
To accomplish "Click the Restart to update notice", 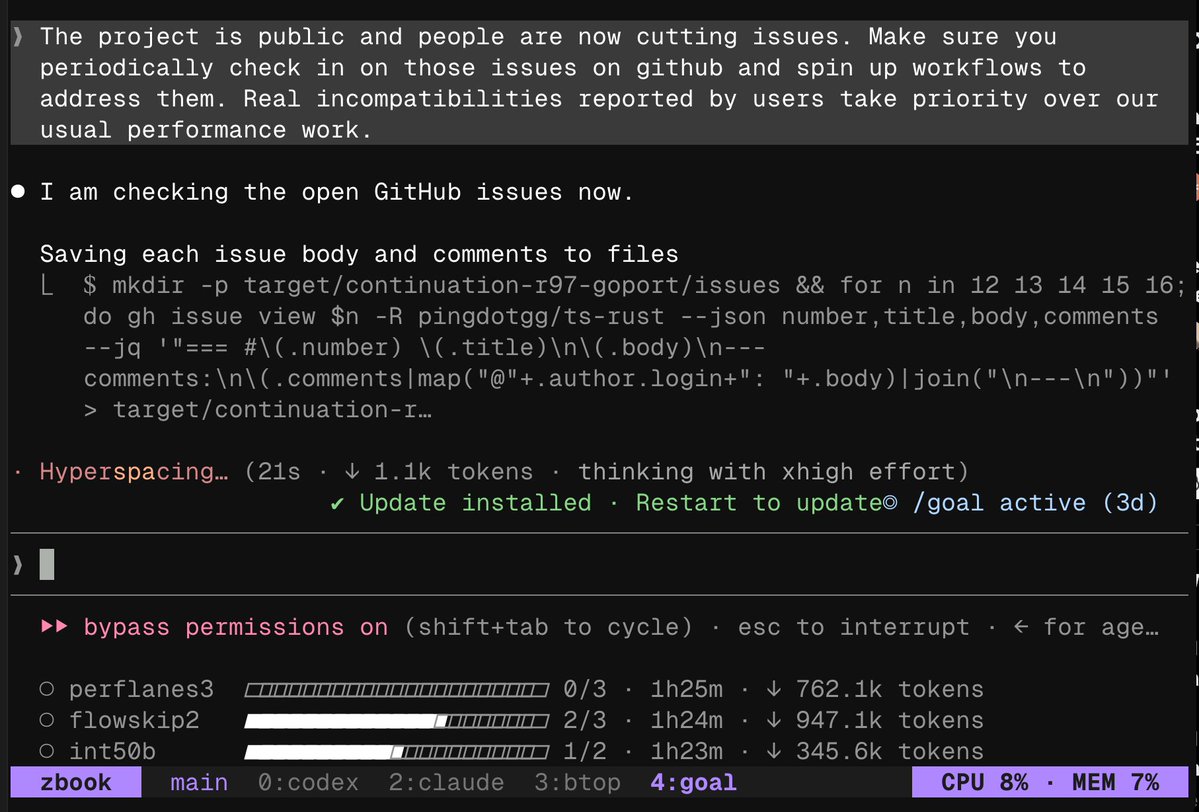I will tap(759, 503).
